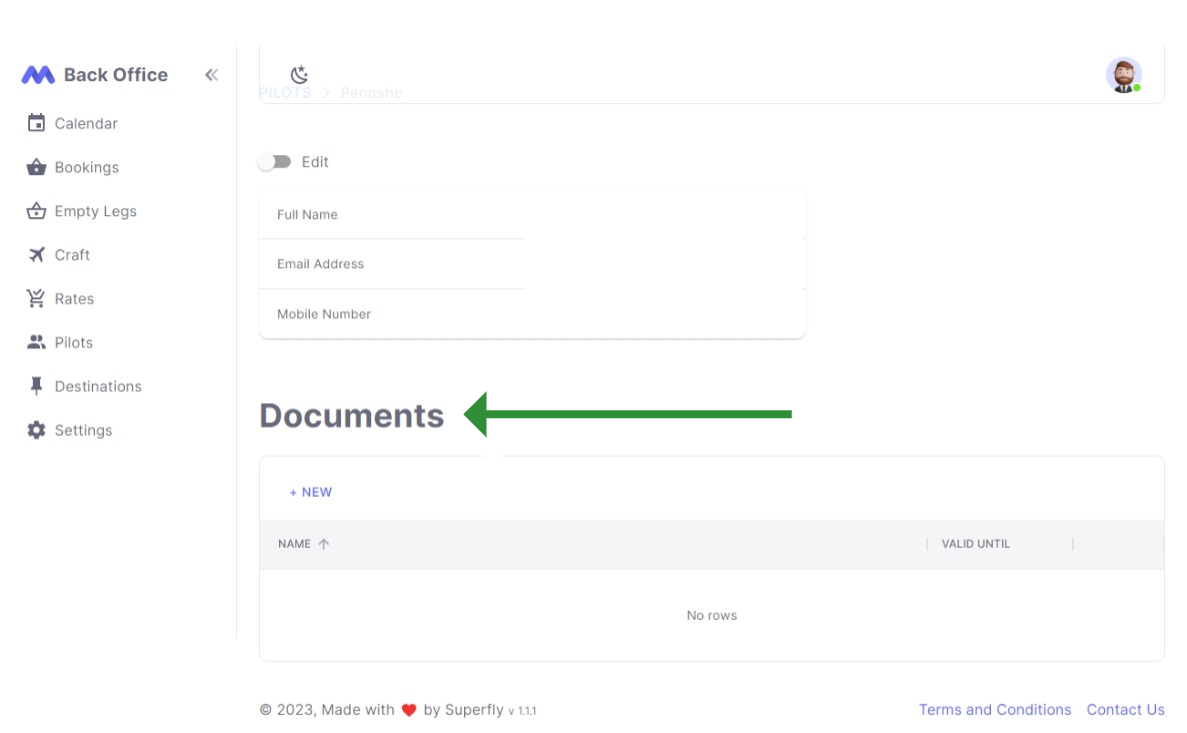Toggle dark mode with the moon icon
This screenshot has width=1187, height=733.
click(x=297, y=74)
